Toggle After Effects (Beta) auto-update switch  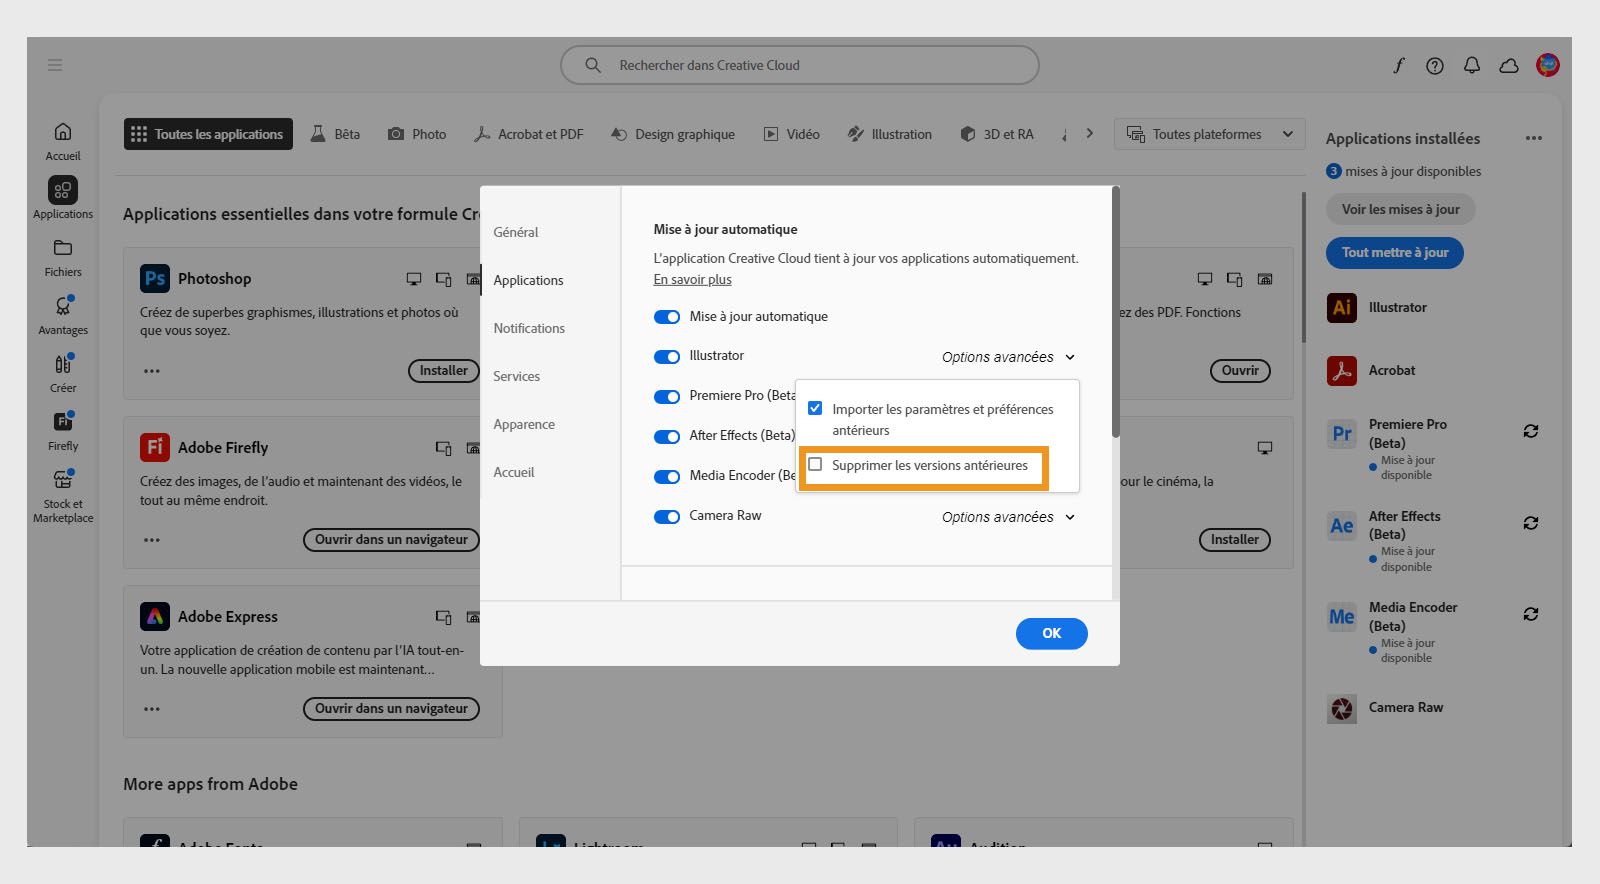coord(667,437)
